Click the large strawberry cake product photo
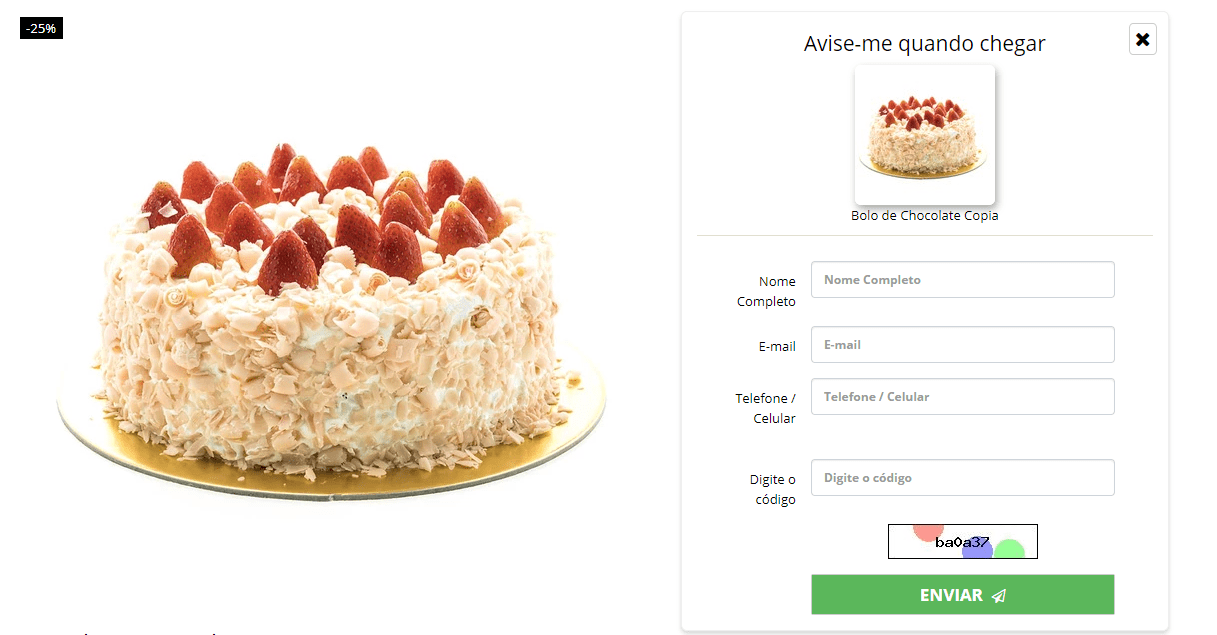Image resolution: width=1217 pixels, height=635 pixels. coord(332,322)
